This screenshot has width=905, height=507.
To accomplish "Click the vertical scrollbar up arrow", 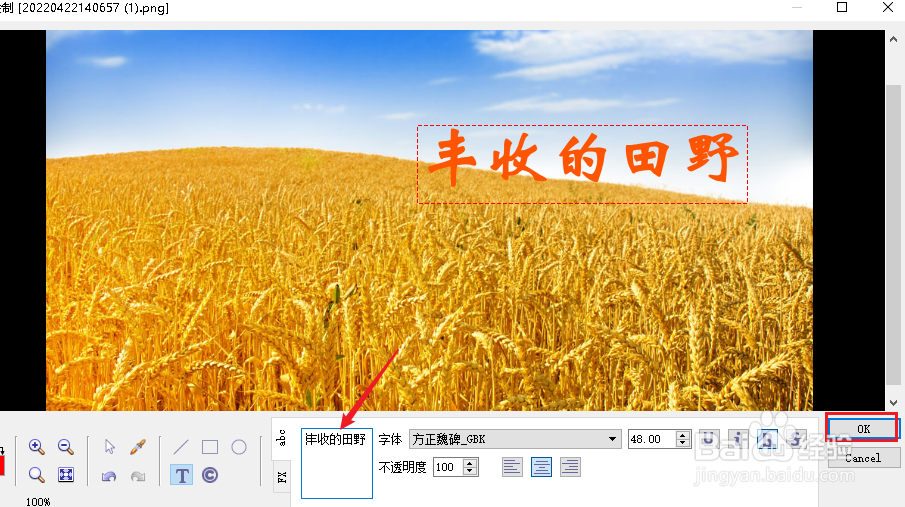I will [893, 39].
